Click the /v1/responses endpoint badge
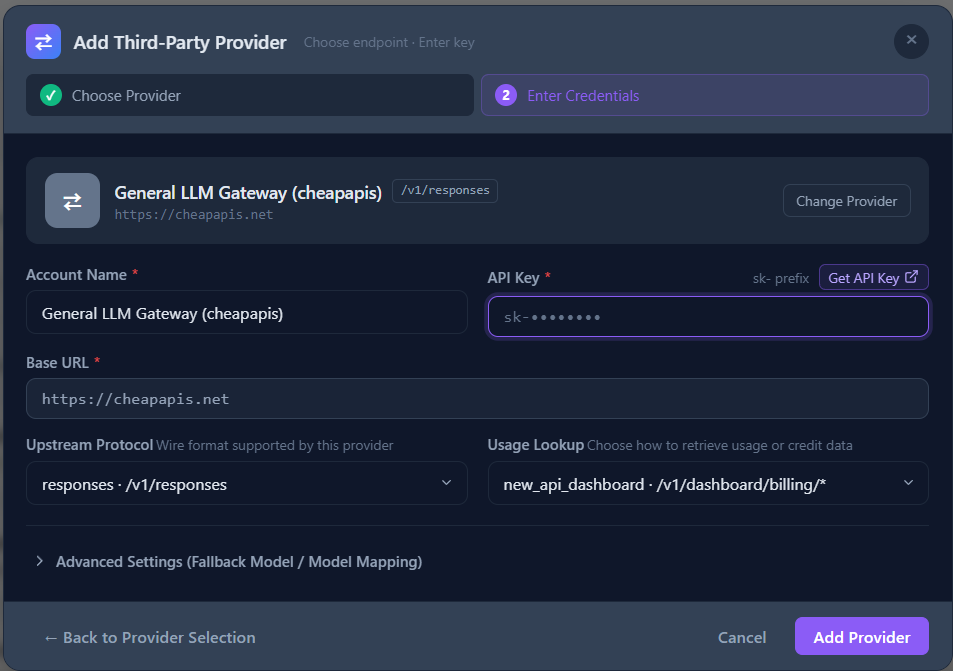953x671 pixels. [445, 190]
